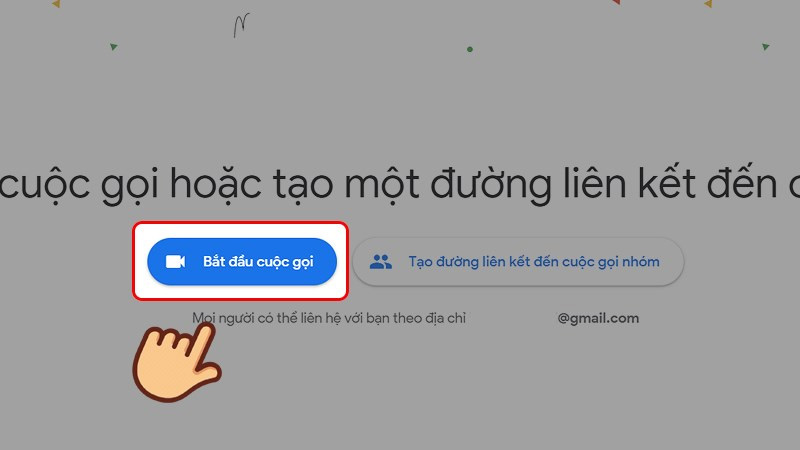Click the yellow triangle confetti top-left corner
The width and height of the screenshot is (800, 450).
pyautogui.click(x=56, y=4)
